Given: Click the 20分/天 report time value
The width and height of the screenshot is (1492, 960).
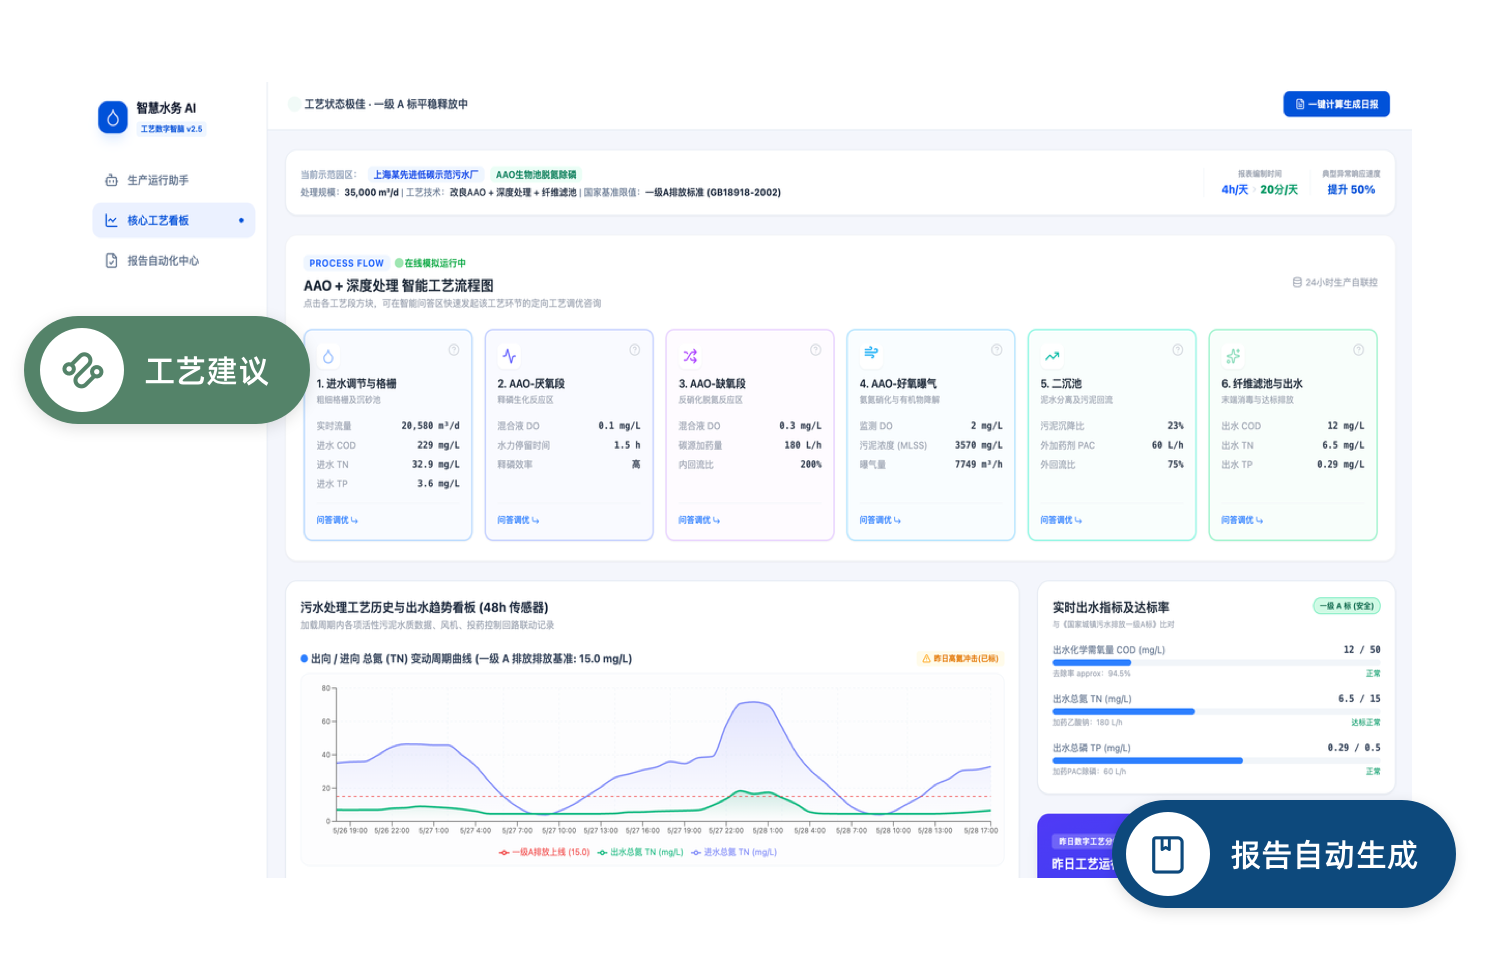Looking at the screenshot, I should (1279, 190).
